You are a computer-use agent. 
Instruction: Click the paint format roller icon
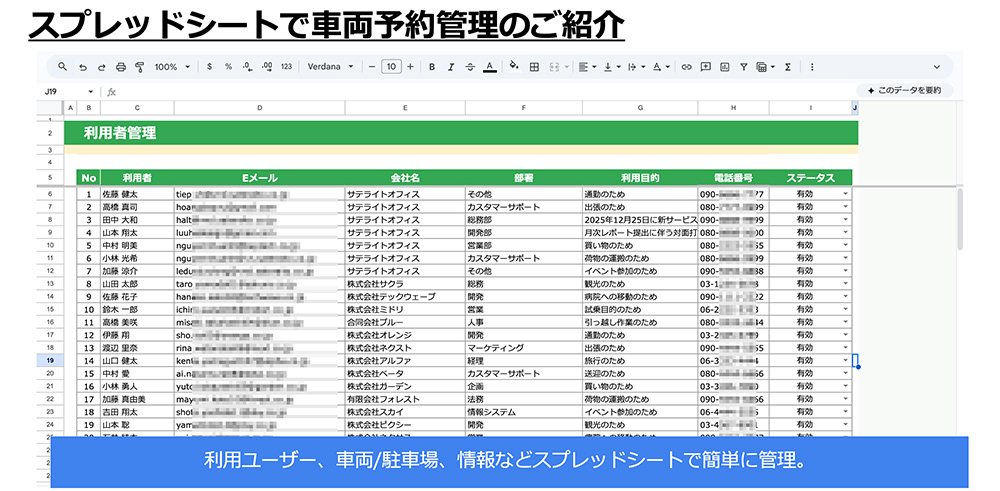click(x=139, y=67)
